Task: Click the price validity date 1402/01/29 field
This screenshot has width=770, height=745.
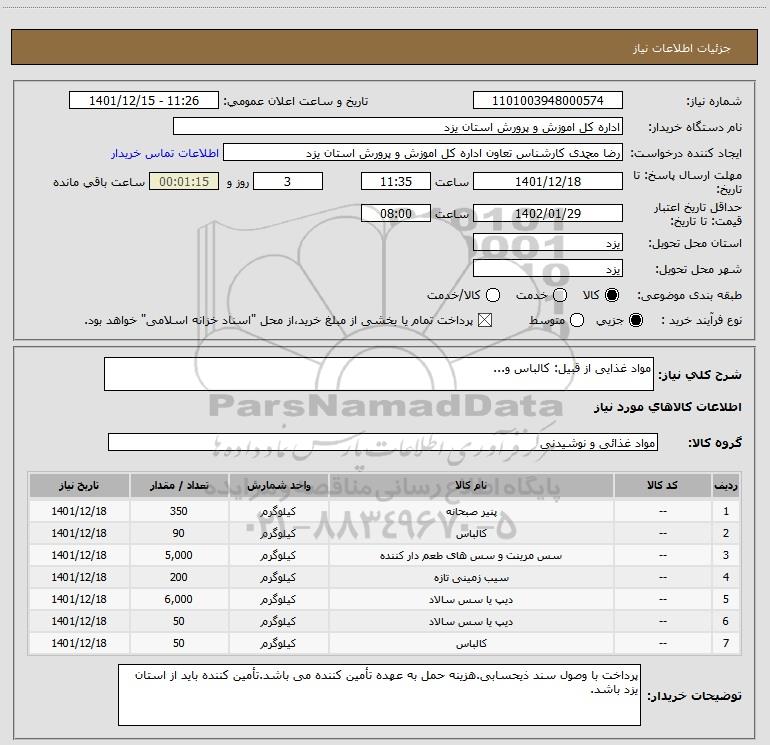Action: [548, 213]
